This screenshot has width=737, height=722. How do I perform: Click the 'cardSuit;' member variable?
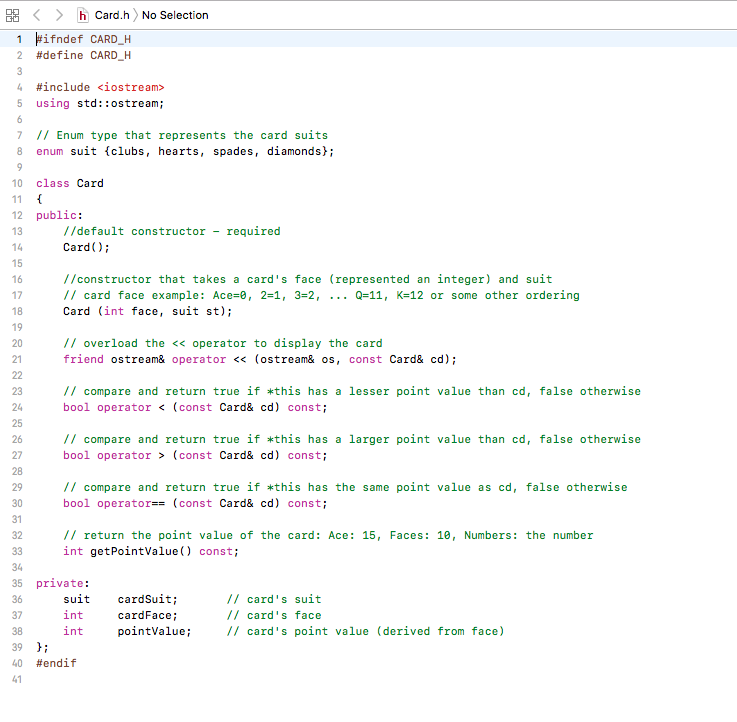[x=148, y=599]
